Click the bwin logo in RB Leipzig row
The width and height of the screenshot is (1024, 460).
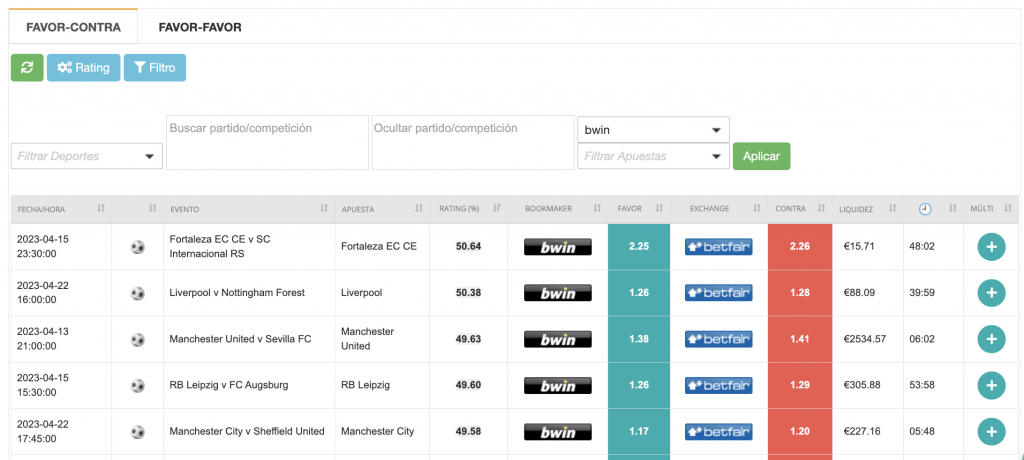click(x=558, y=386)
